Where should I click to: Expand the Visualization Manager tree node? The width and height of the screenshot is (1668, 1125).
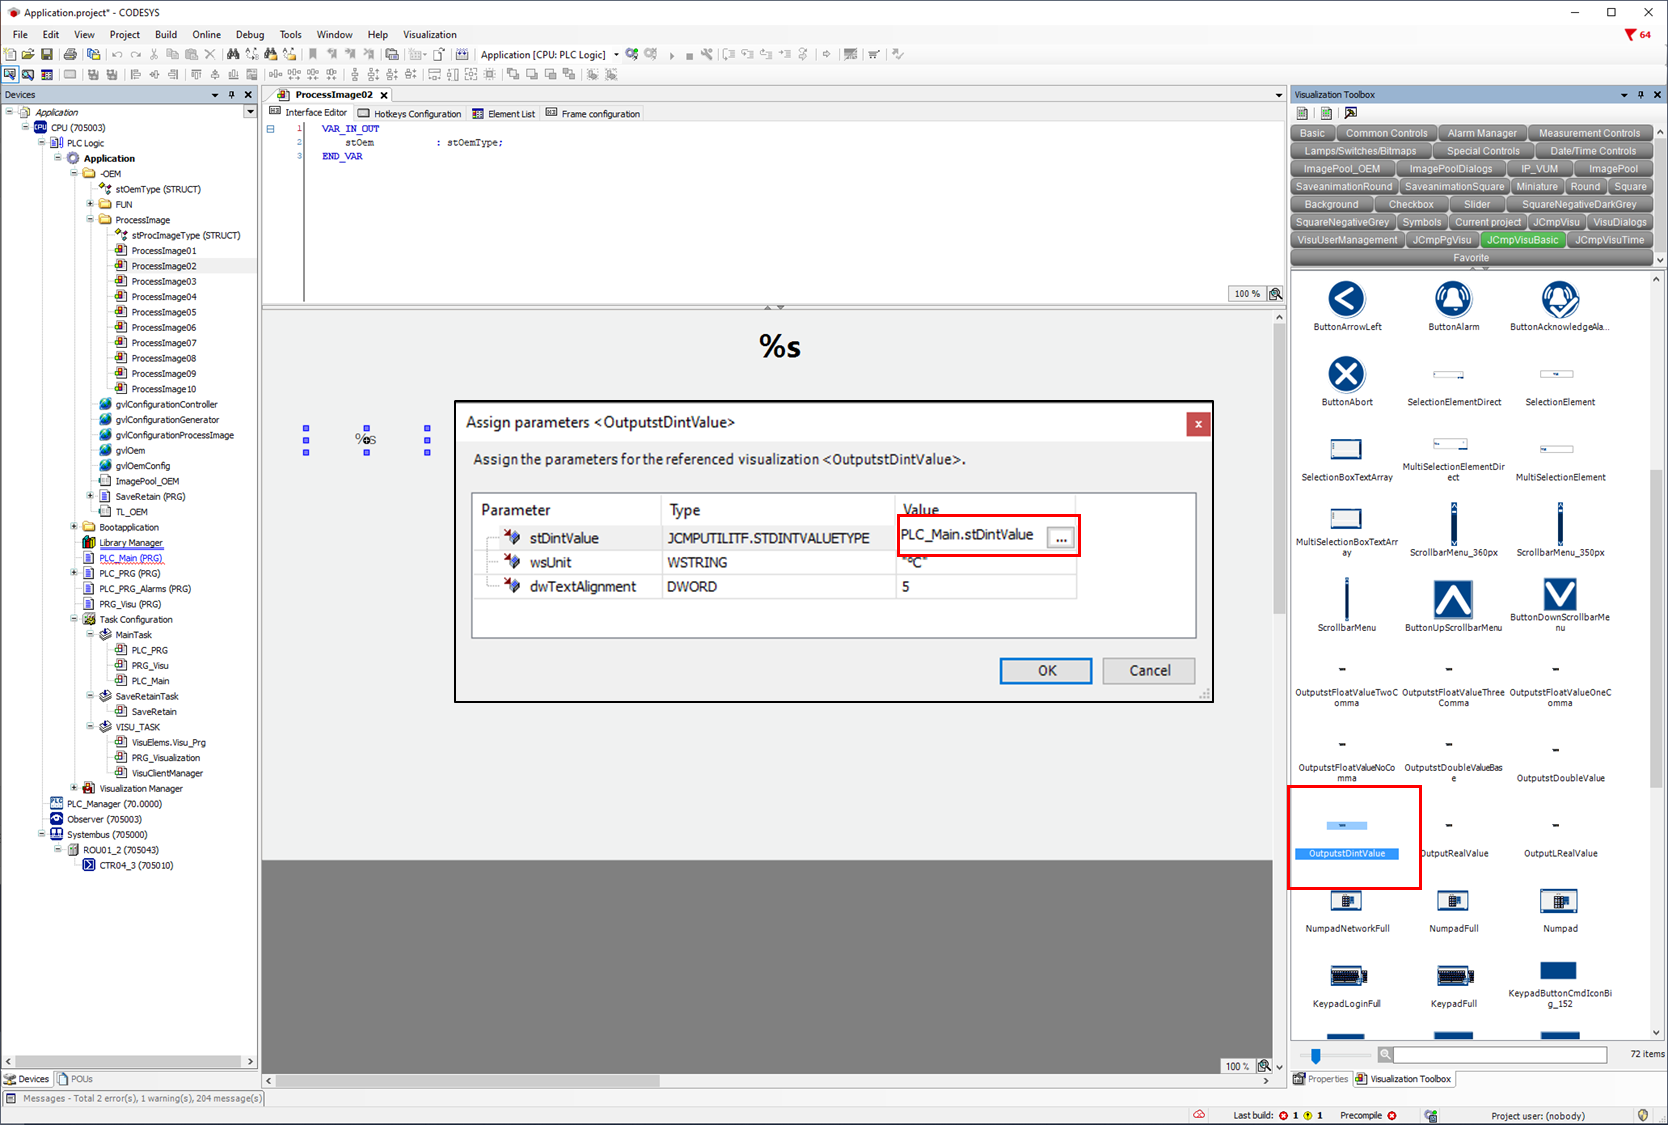coord(74,788)
